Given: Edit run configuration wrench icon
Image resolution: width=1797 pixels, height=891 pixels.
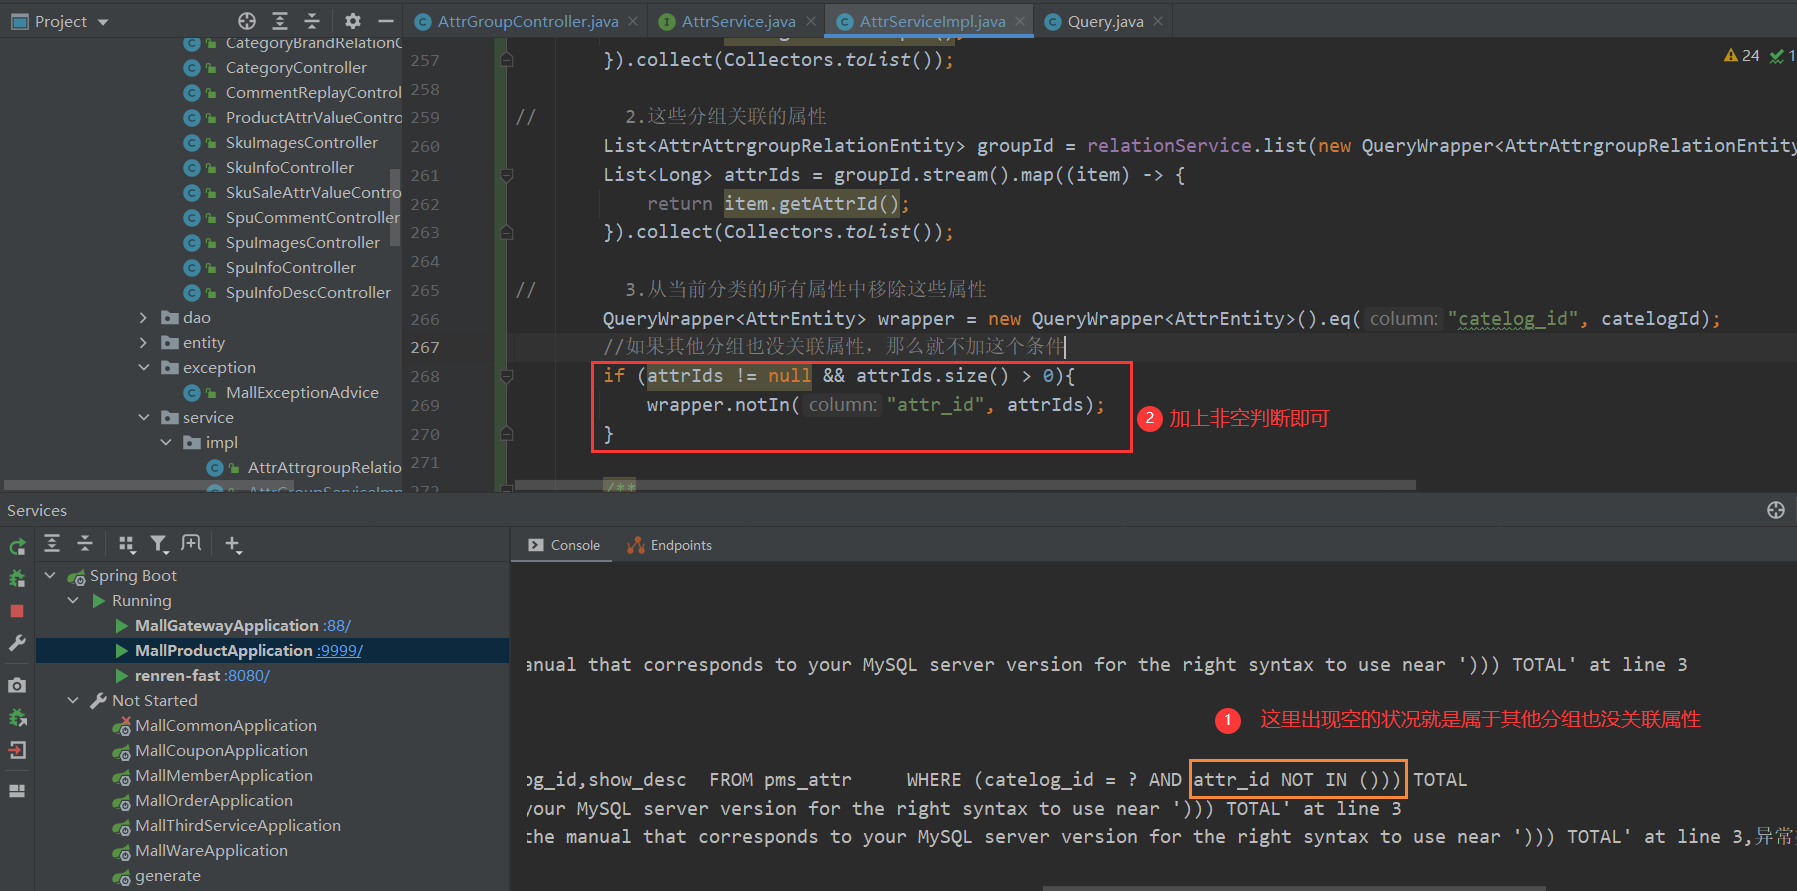Looking at the screenshot, I should 17,643.
